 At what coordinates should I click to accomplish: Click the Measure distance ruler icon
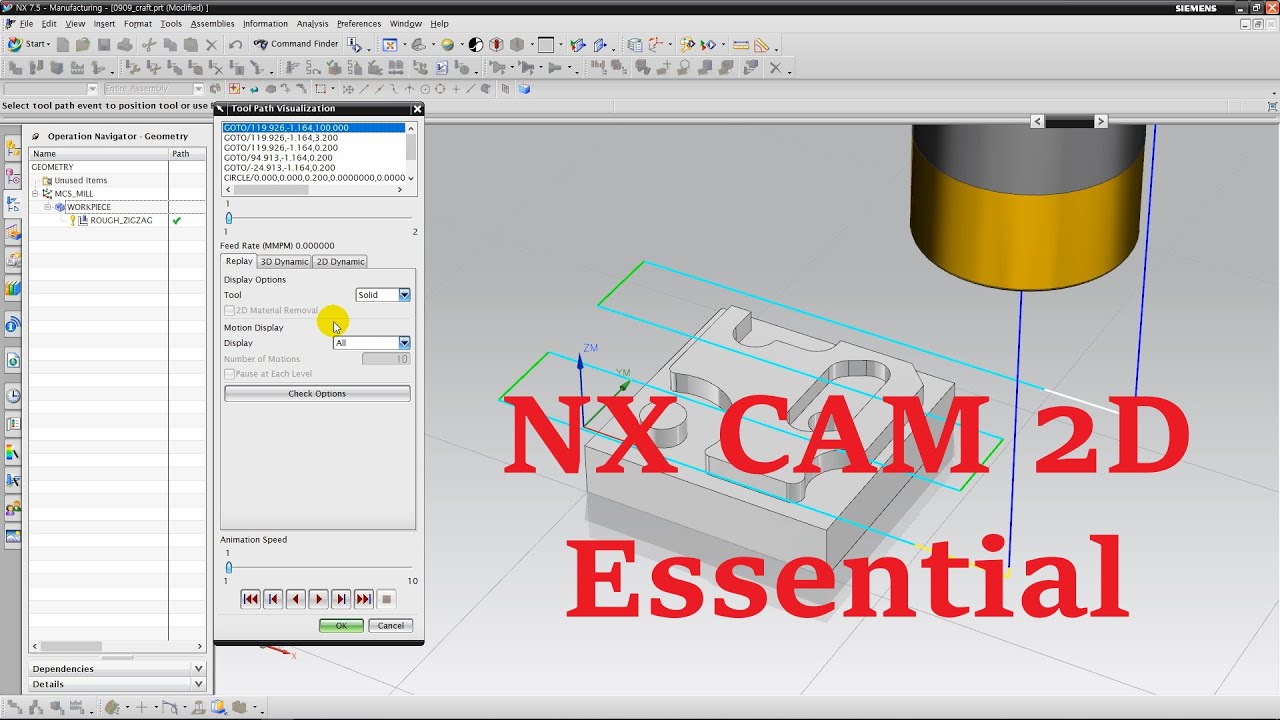point(741,44)
